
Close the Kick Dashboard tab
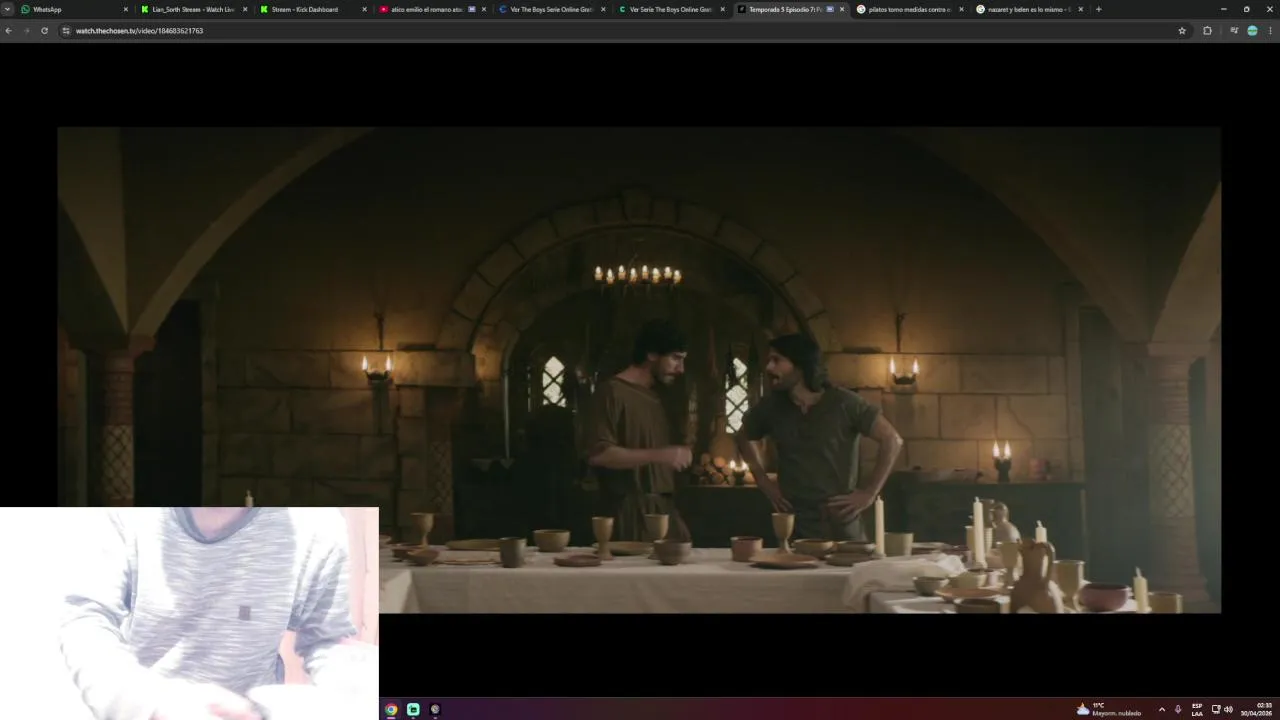click(x=364, y=9)
